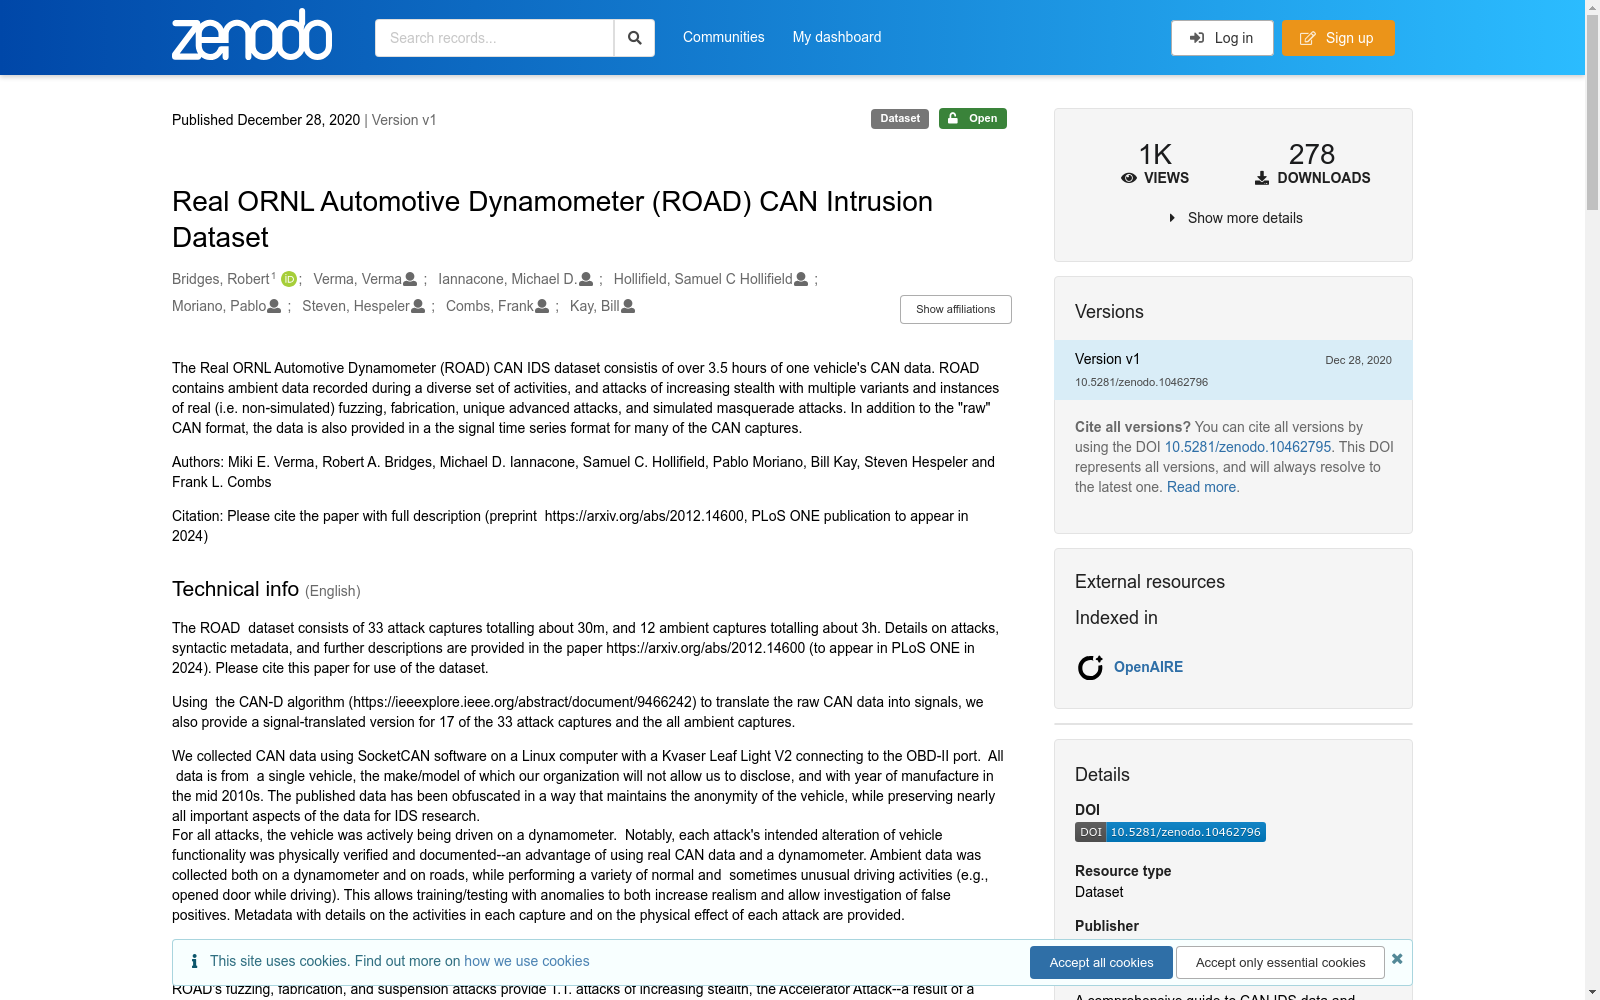Click 'Resource type' label in Details
The image size is (1600, 1000).
coord(1123,871)
